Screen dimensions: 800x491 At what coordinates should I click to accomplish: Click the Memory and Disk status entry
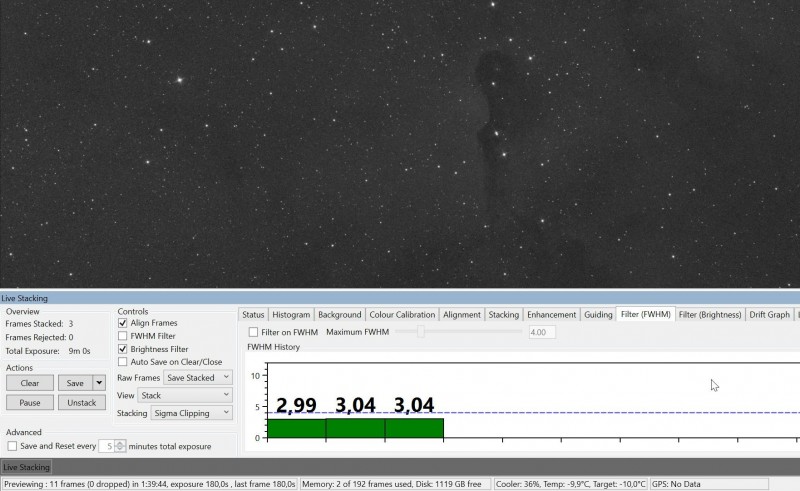pos(395,484)
